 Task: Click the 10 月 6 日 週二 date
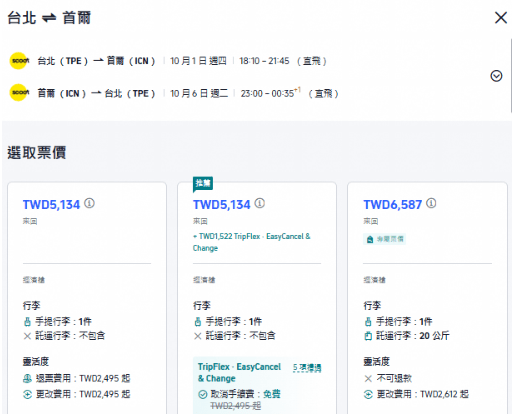tap(199, 93)
